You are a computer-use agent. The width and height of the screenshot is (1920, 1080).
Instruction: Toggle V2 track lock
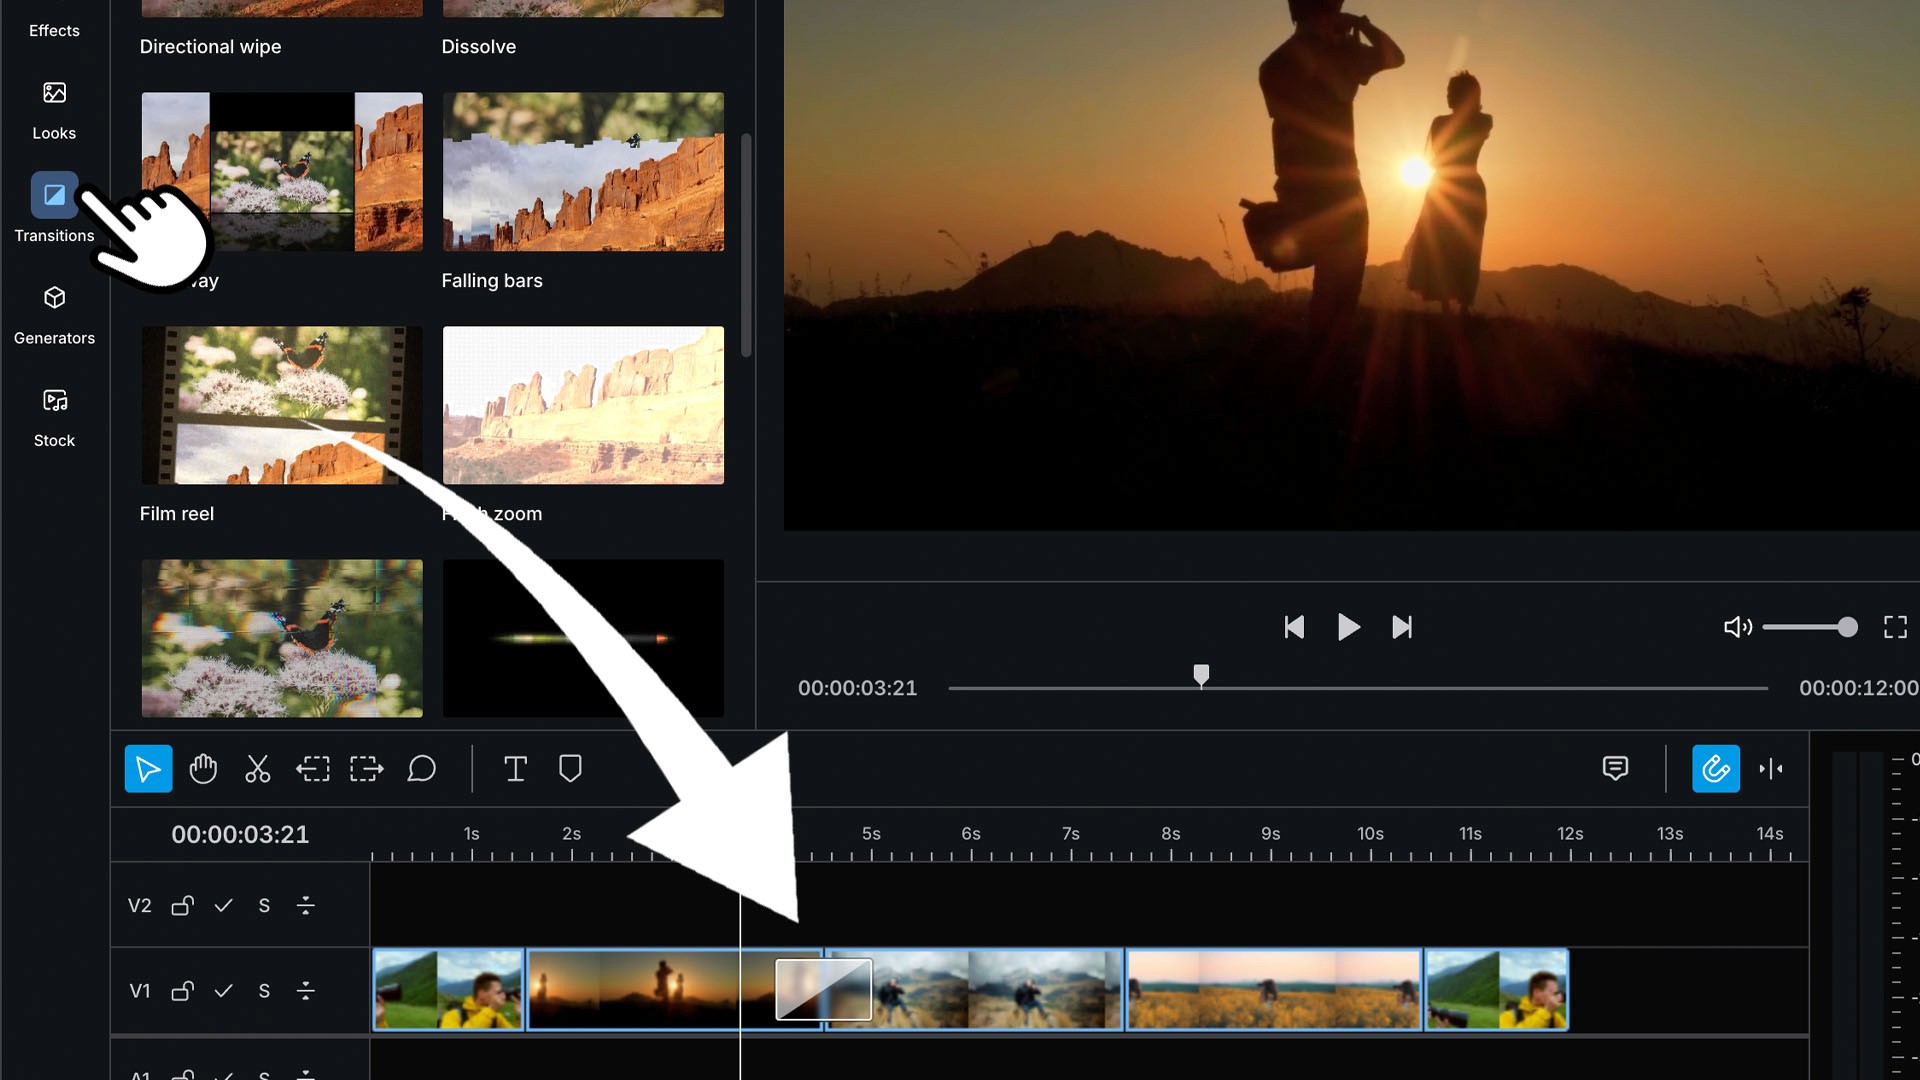pos(182,905)
